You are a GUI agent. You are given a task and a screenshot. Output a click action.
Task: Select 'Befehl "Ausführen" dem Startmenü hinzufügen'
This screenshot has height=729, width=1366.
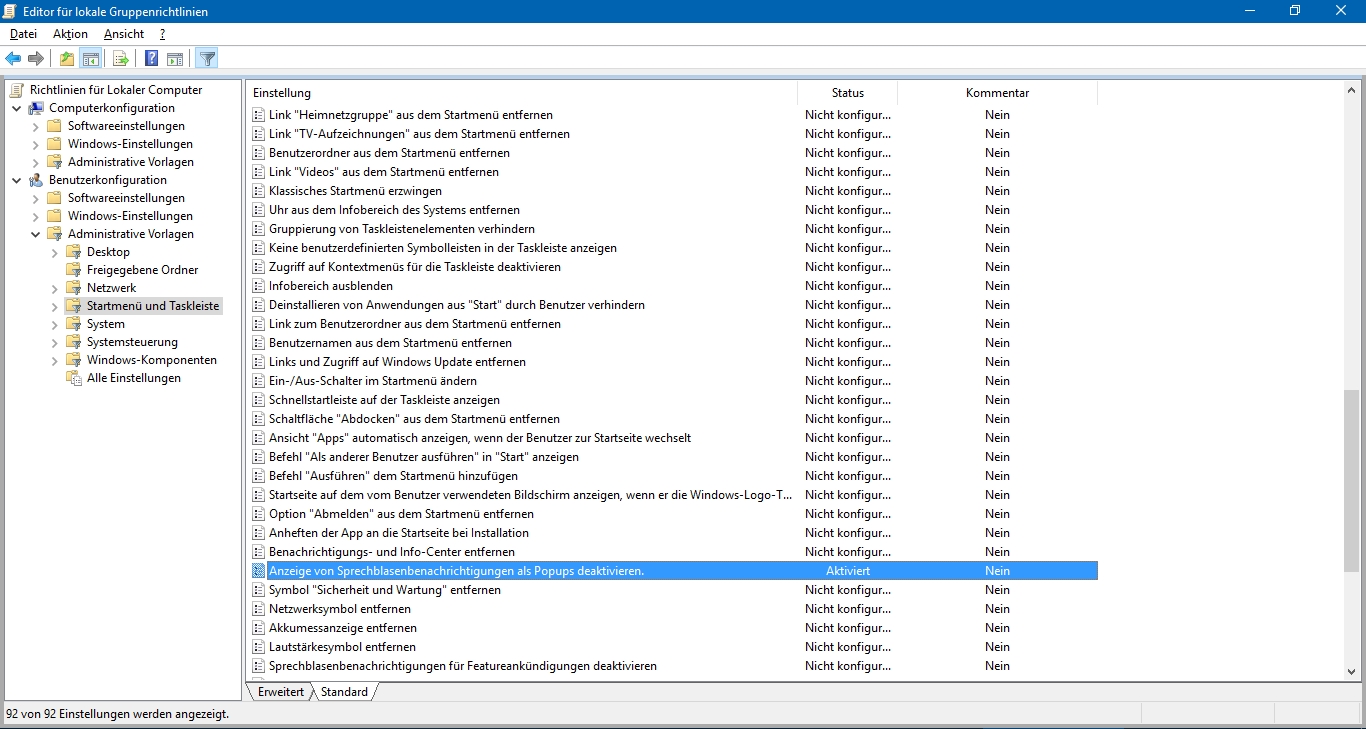[x=393, y=476]
